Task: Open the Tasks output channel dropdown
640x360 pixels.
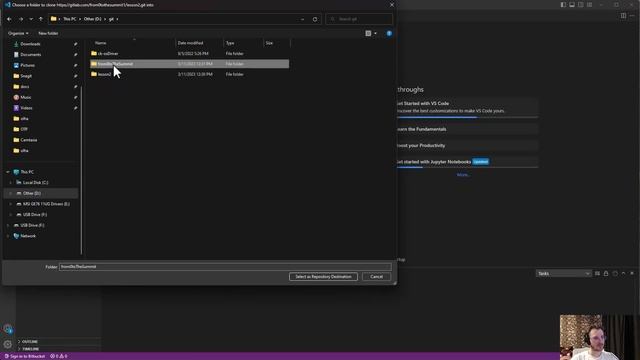Action: tap(563, 273)
